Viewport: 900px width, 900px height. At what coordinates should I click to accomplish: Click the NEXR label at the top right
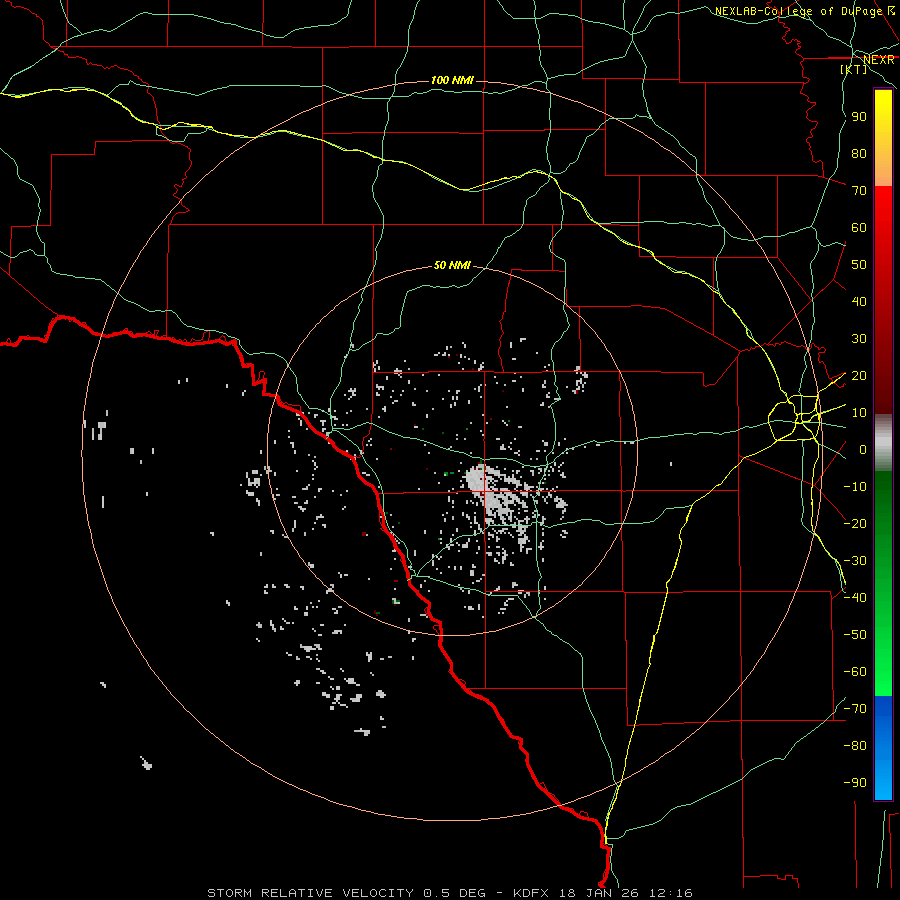tap(878, 60)
